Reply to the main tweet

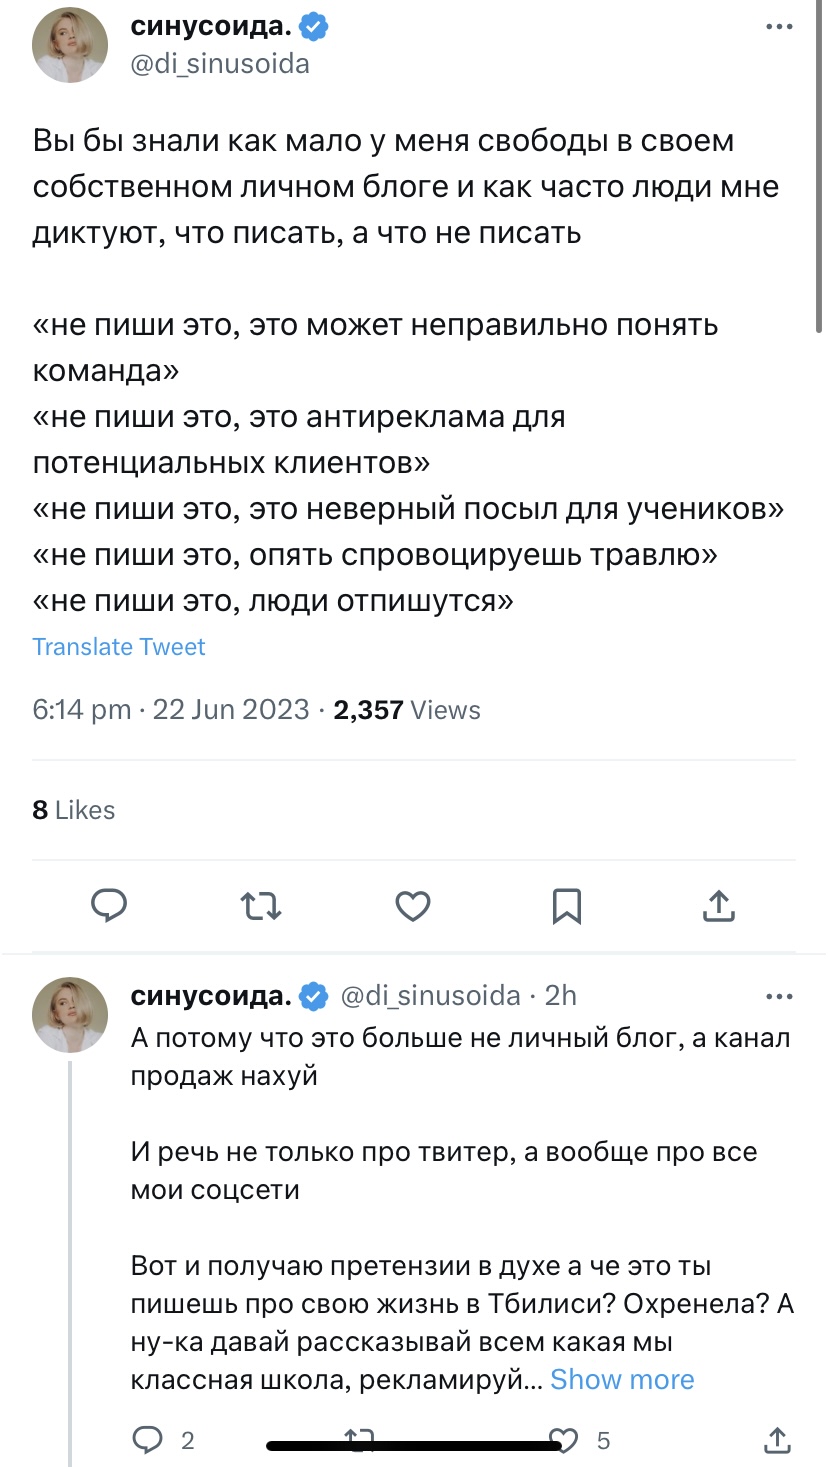point(109,906)
